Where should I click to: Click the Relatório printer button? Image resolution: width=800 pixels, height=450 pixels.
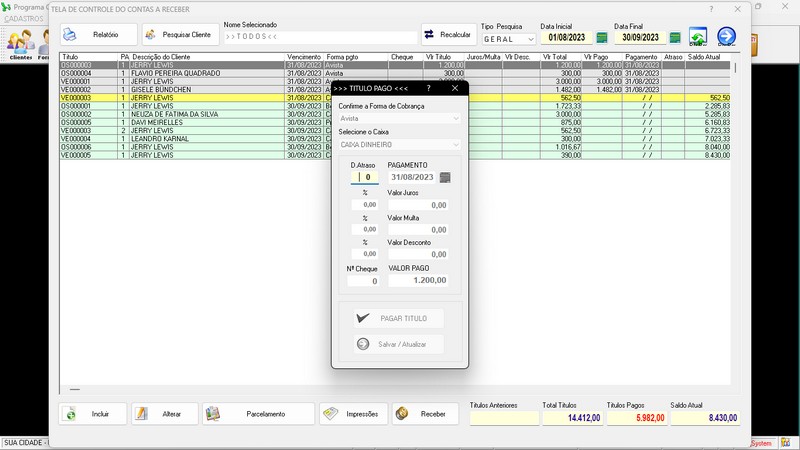pos(98,35)
